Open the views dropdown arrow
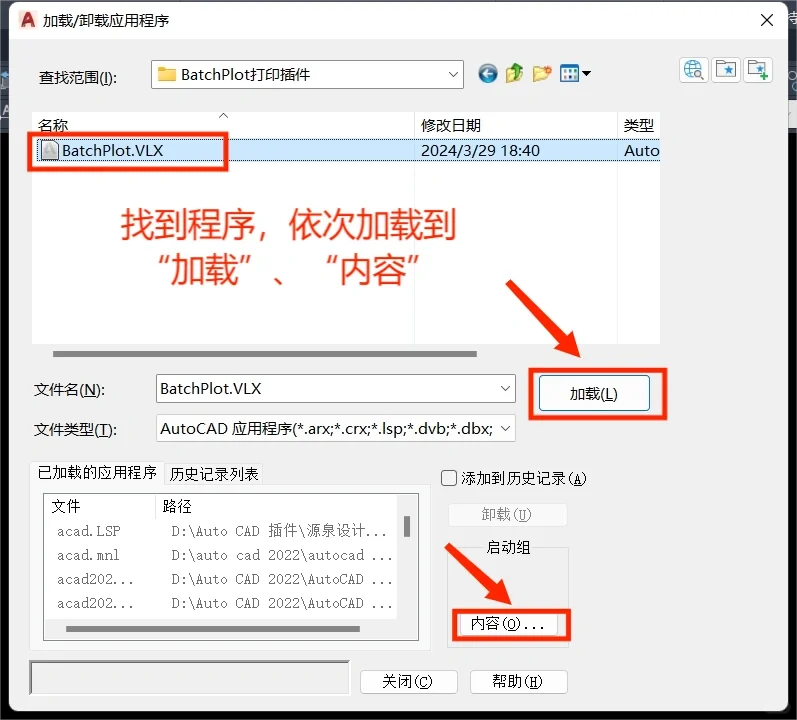Viewport: 797px width, 720px height. coord(587,74)
